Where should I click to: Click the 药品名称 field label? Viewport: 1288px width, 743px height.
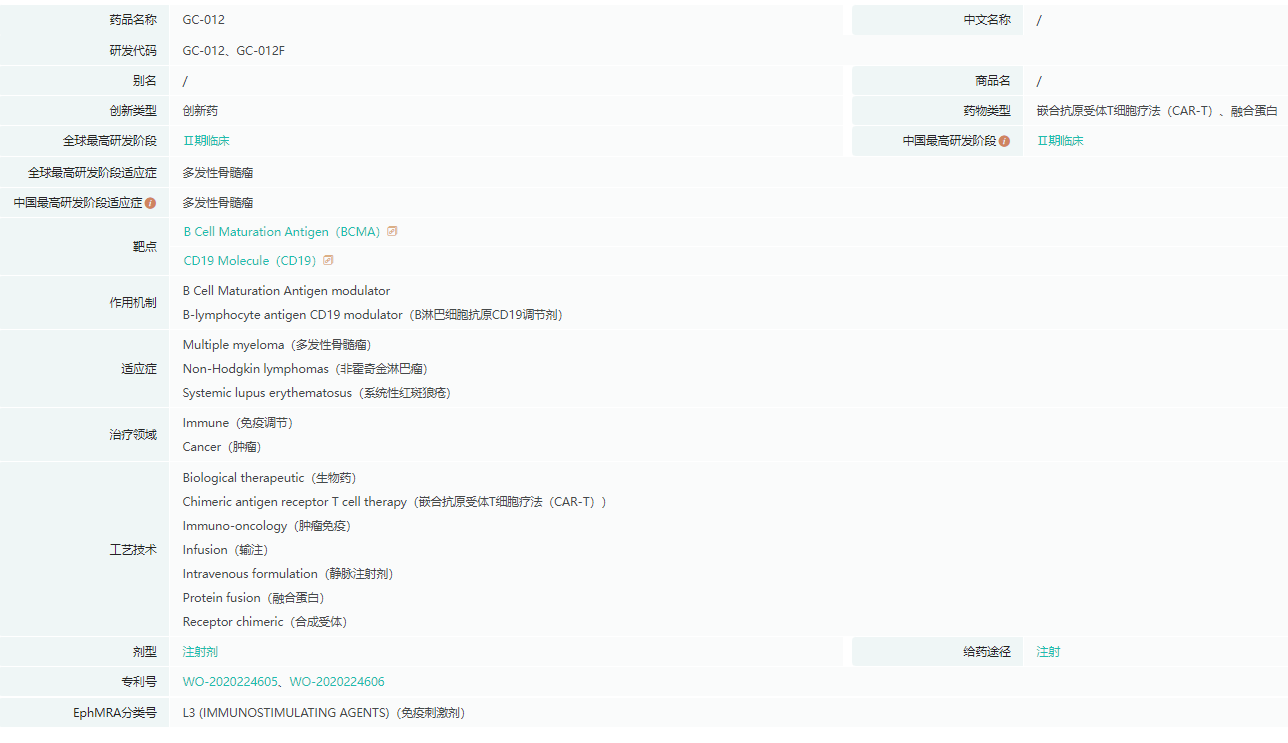pos(133,20)
